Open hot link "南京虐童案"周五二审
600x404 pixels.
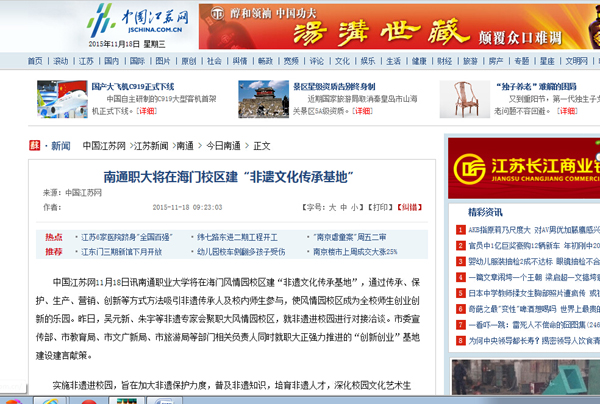tap(350, 237)
